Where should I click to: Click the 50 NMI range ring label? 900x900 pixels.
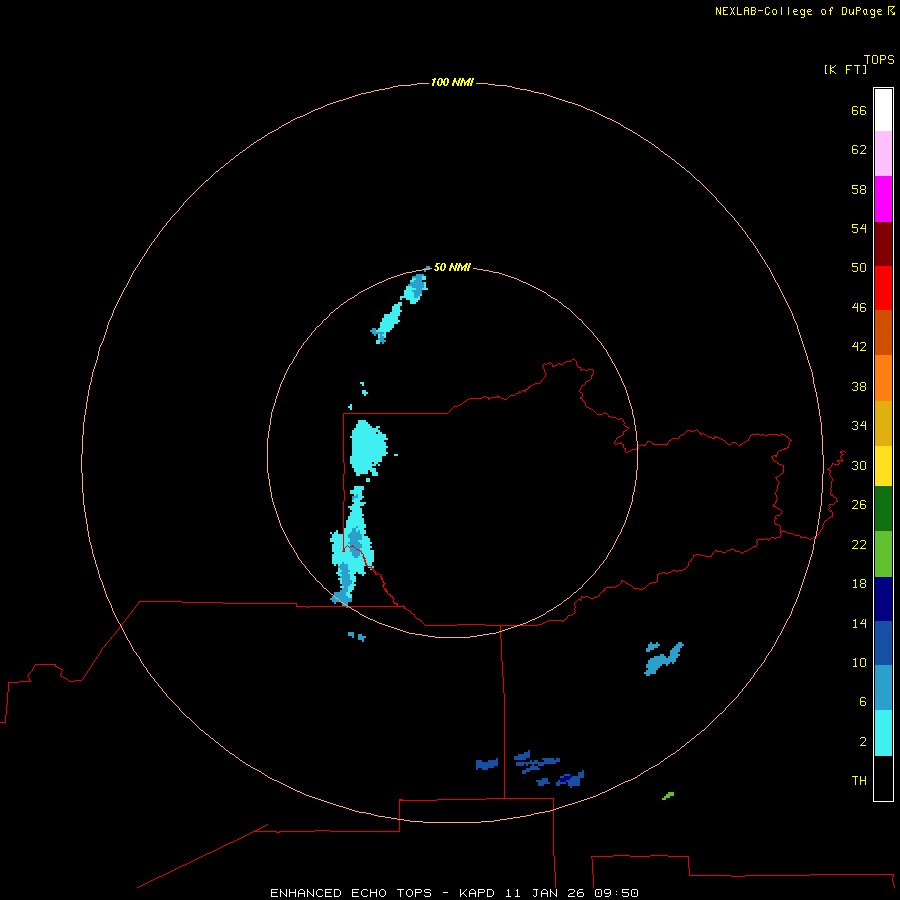click(x=452, y=267)
